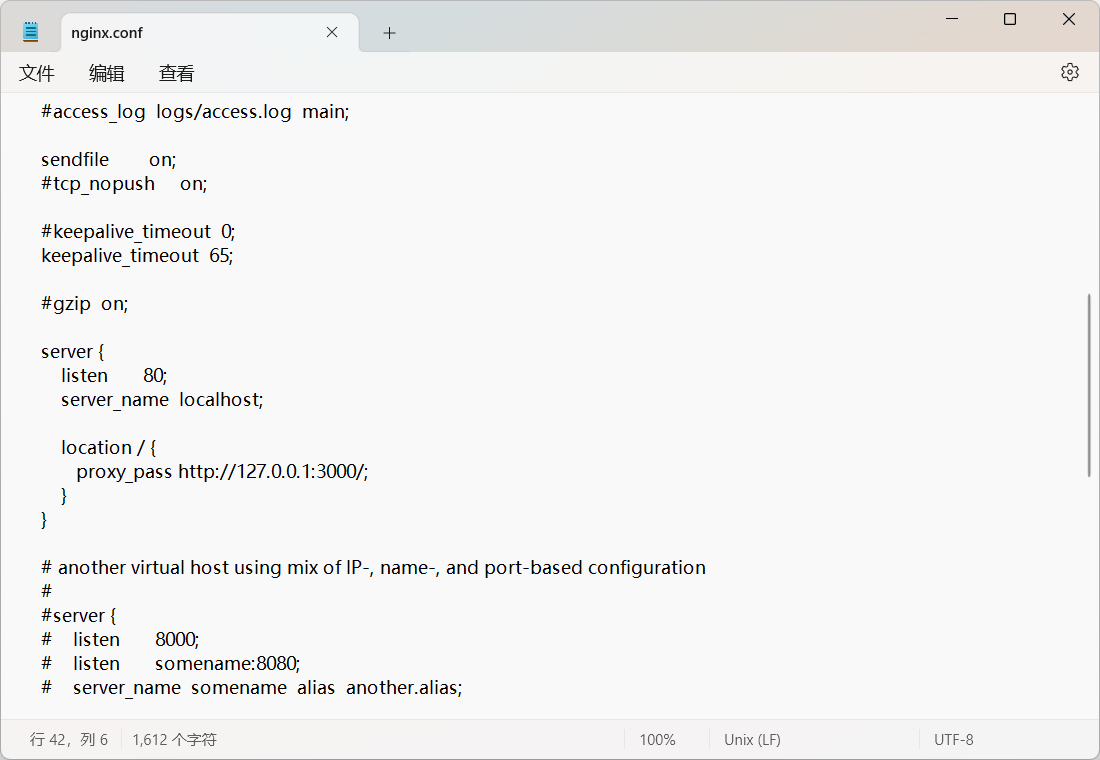Click the uncommented 'server {' line
The width and height of the screenshot is (1100, 760).
[x=72, y=352]
